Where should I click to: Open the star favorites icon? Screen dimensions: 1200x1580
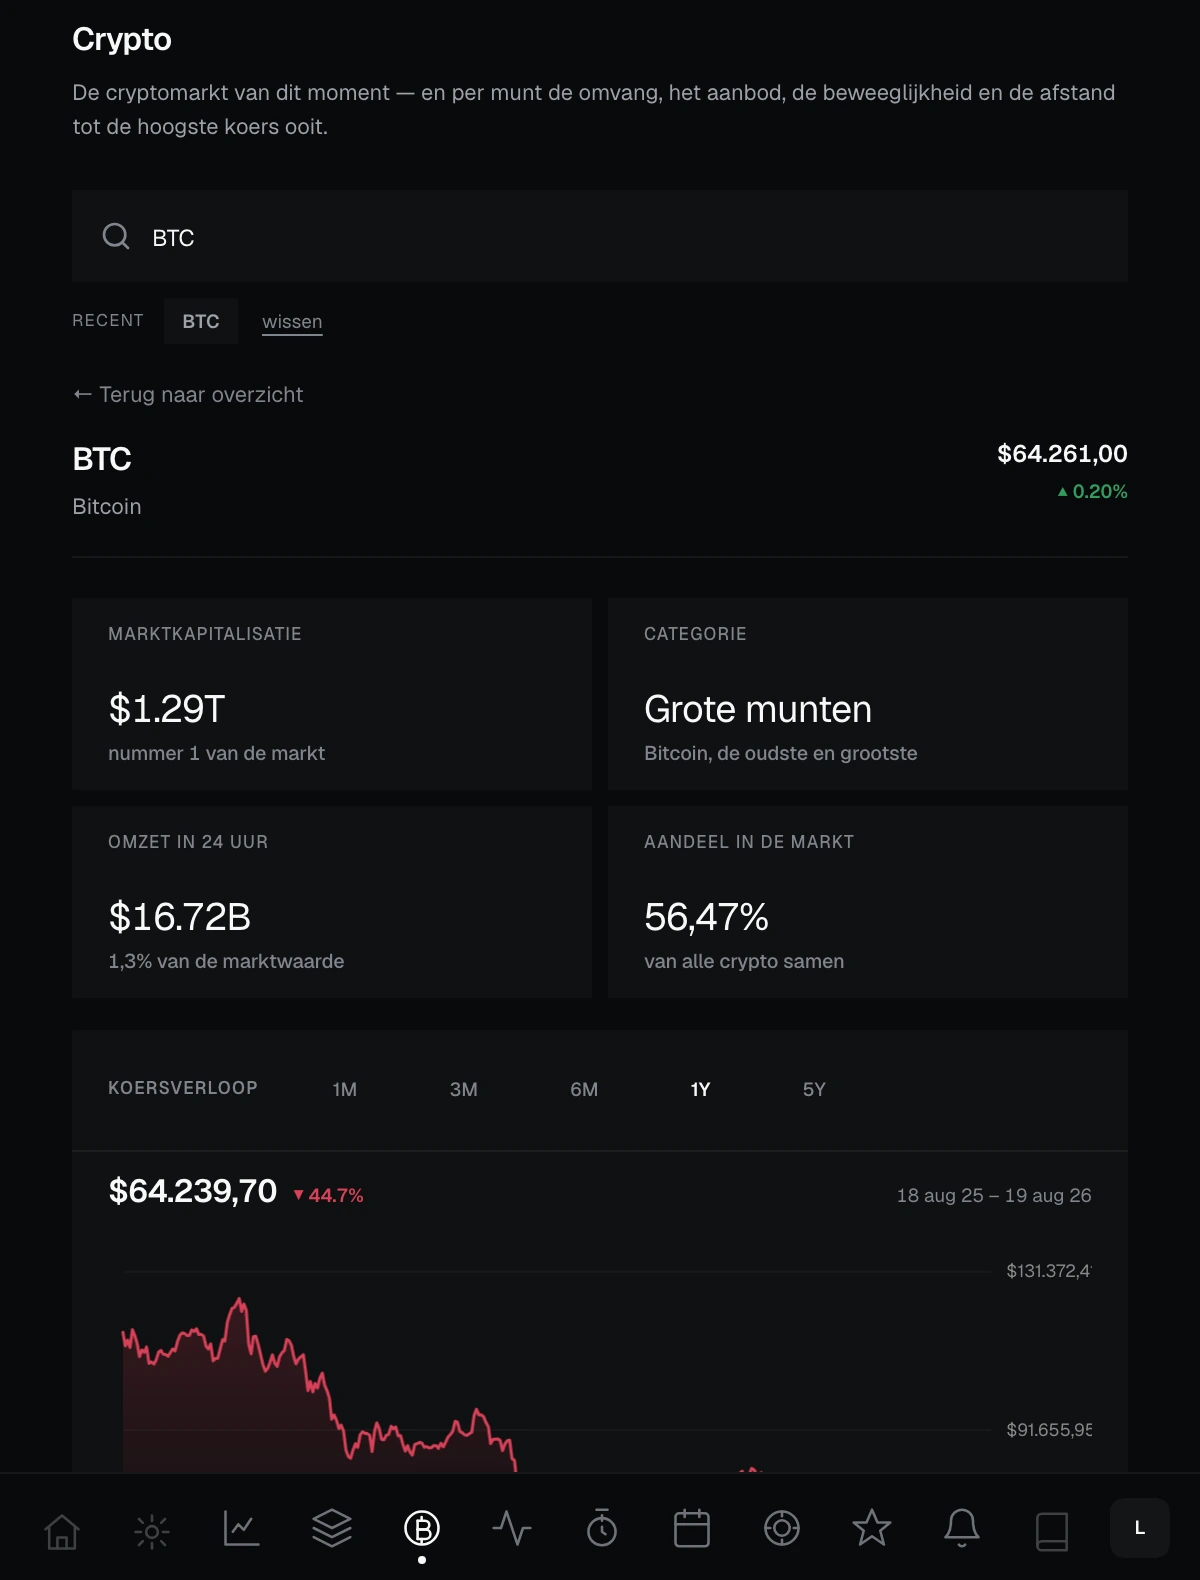pos(872,1530)
